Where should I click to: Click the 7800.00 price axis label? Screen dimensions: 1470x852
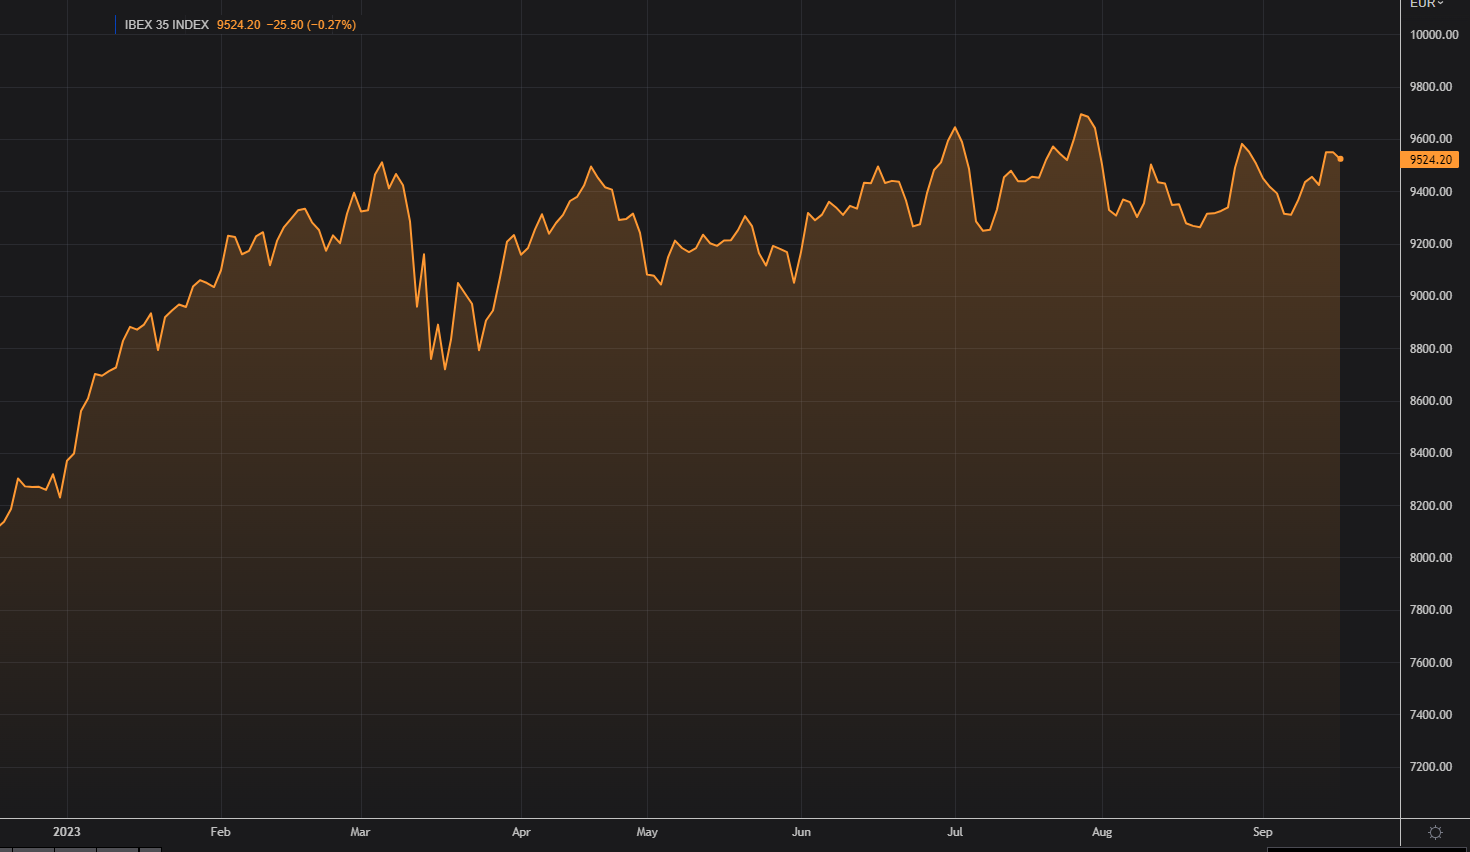click(1431, 610)
